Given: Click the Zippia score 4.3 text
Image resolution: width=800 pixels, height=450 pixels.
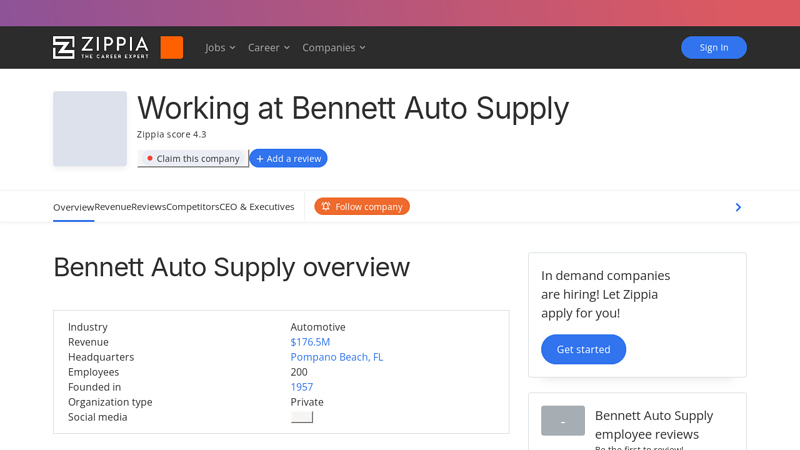Looking at the screenshot, I should pos(171,134).
